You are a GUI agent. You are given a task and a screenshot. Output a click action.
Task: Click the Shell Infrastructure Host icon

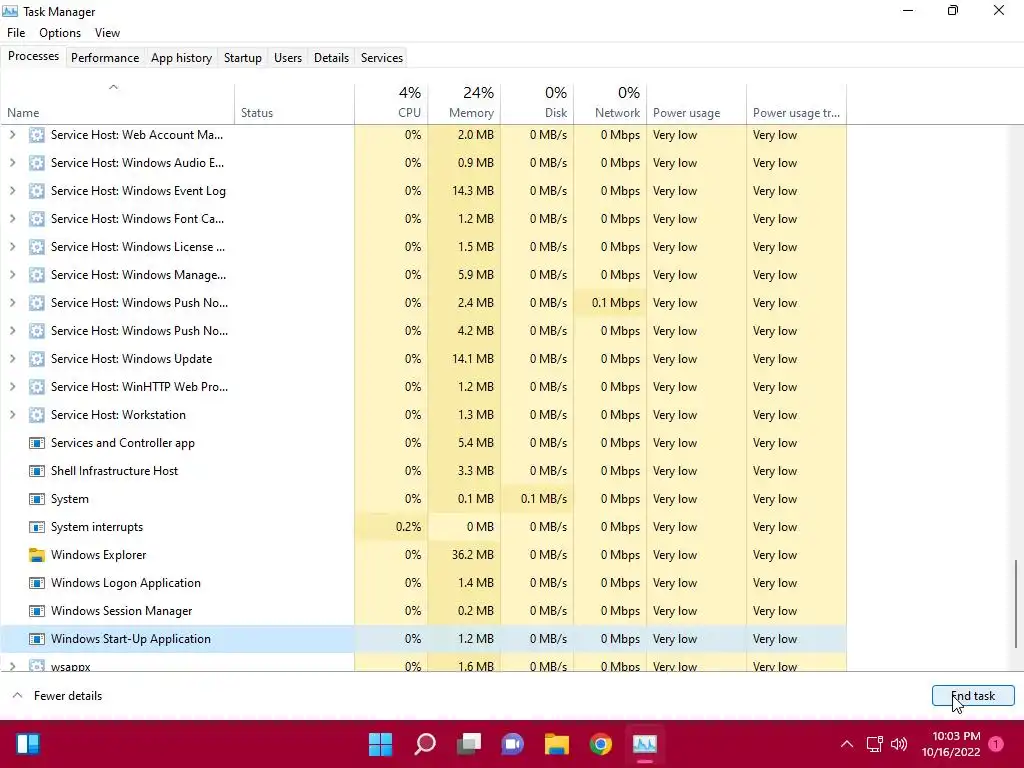click(37, 471)
